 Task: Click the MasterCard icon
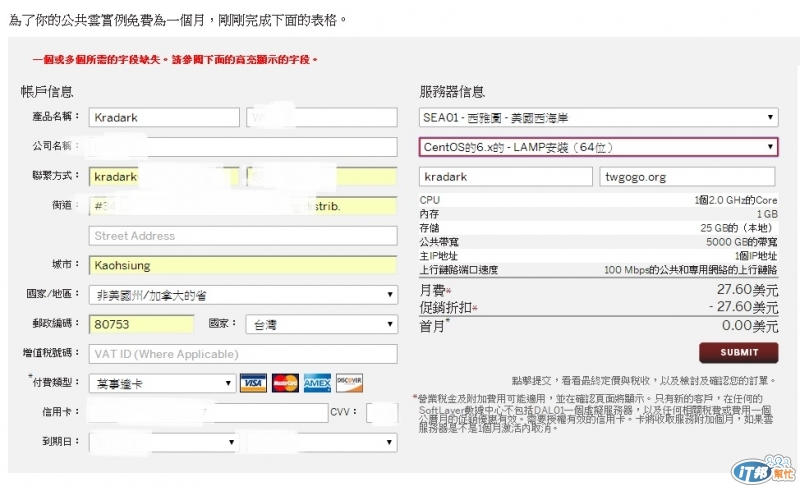(285, 383)
